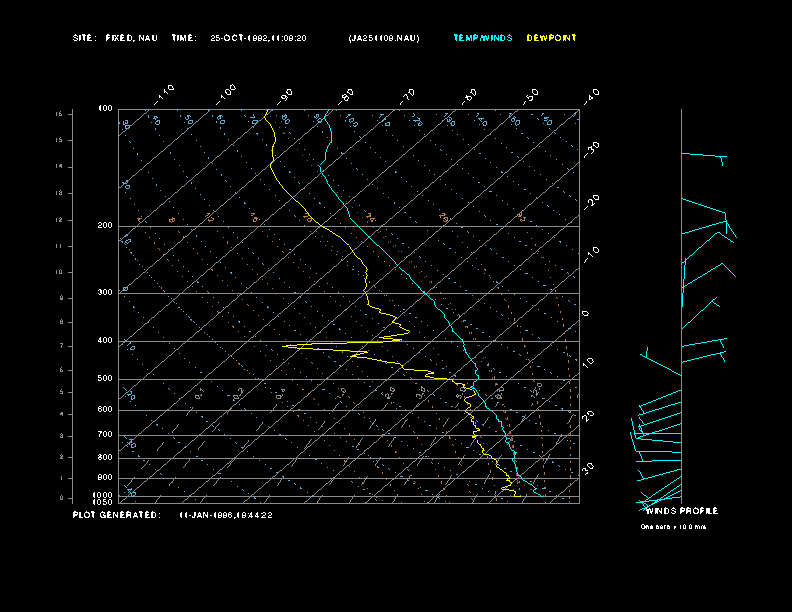792x612 pixels.
Task: Click the 100 pressure level label
Action: pos(105,108)
